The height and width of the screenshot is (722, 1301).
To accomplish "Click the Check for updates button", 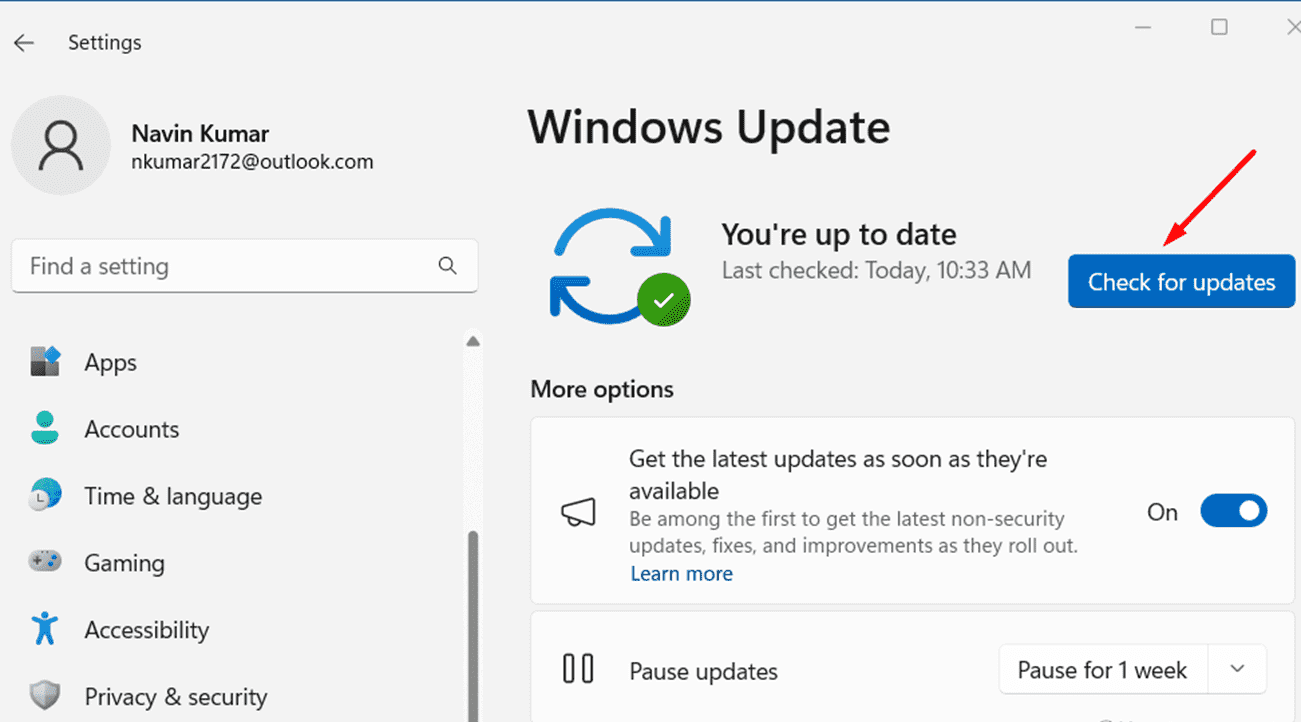I will pos(1181,282).
